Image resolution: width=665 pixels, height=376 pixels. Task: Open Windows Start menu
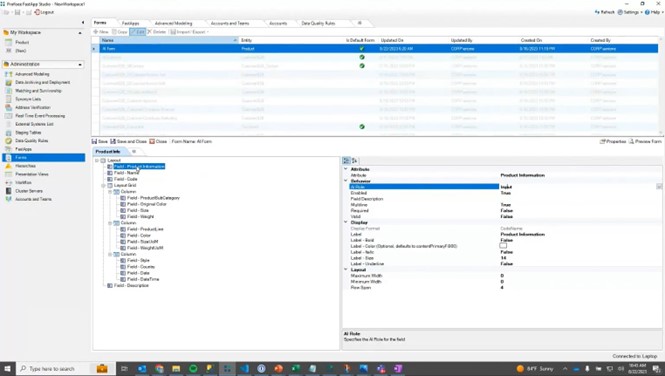[7, 369]
